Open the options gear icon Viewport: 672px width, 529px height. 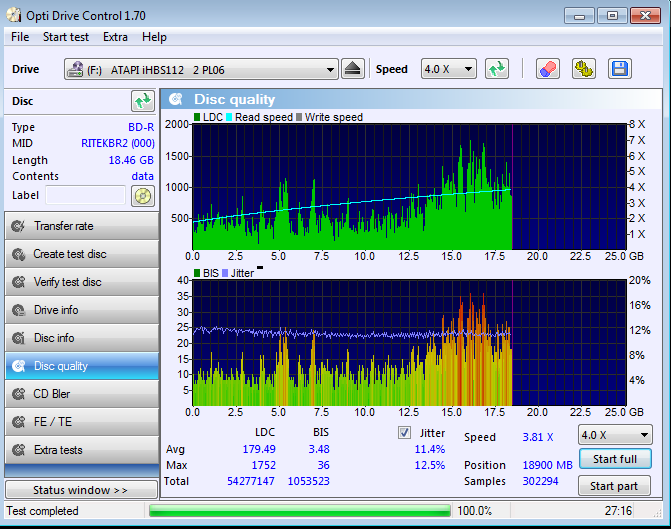[x=584, y=69]
